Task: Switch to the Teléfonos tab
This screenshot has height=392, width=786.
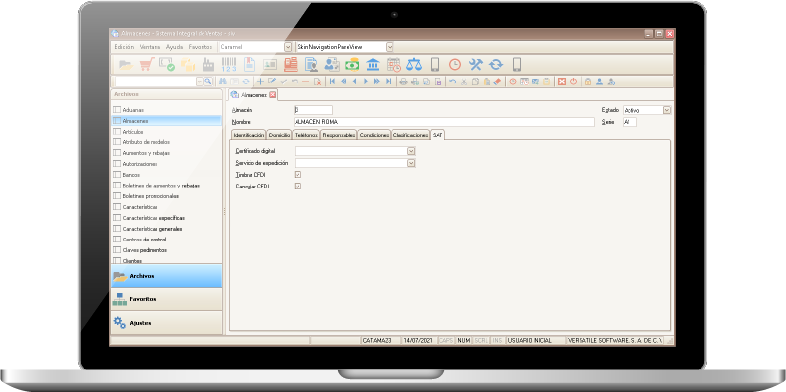Action: pos(306,135)
